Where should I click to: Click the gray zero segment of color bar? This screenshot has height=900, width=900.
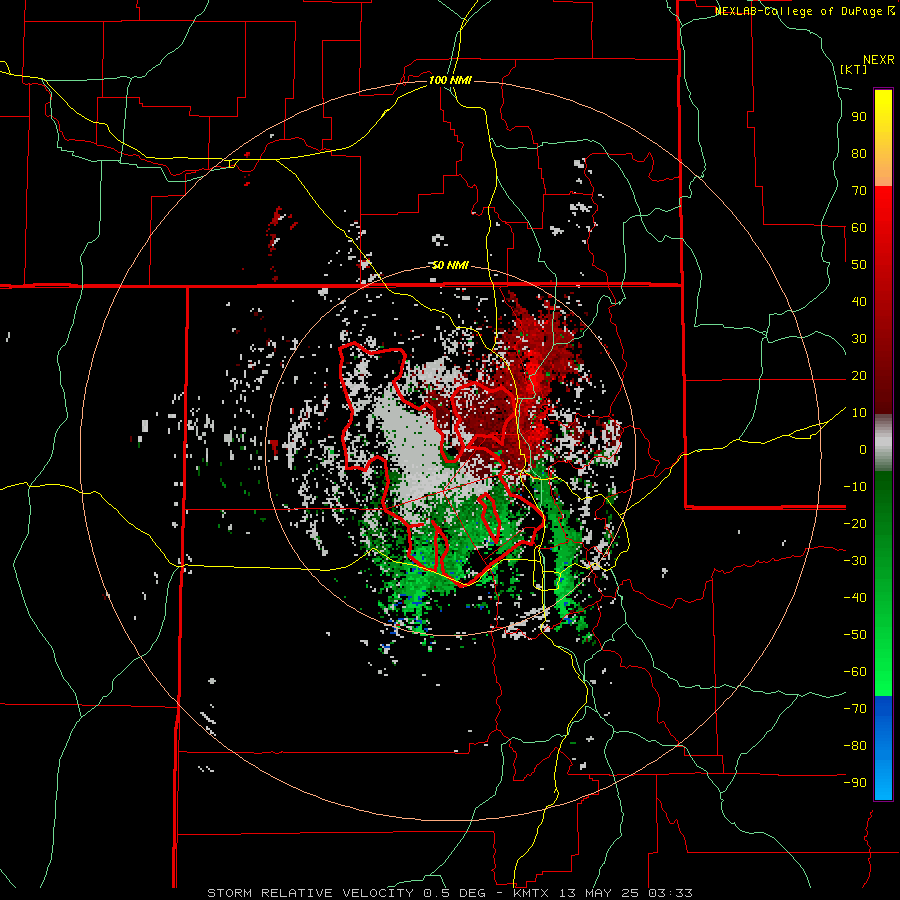883,443
